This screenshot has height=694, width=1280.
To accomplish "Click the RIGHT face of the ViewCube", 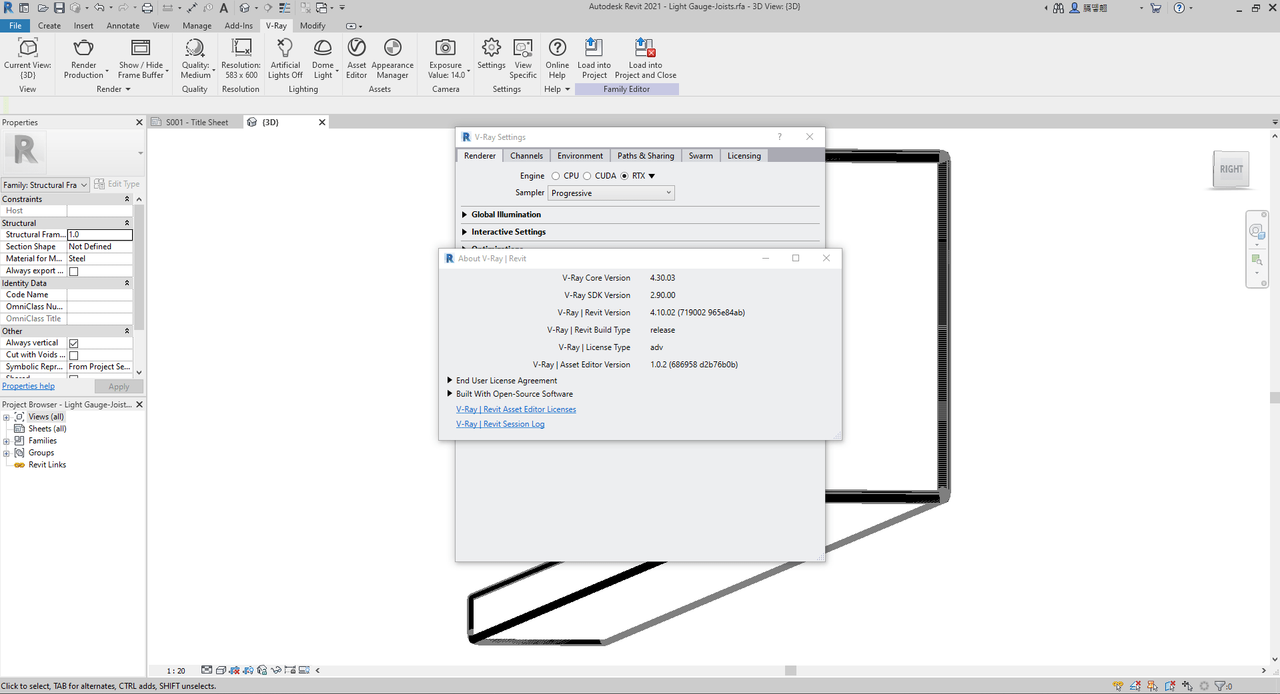I will click(1231, 169).
